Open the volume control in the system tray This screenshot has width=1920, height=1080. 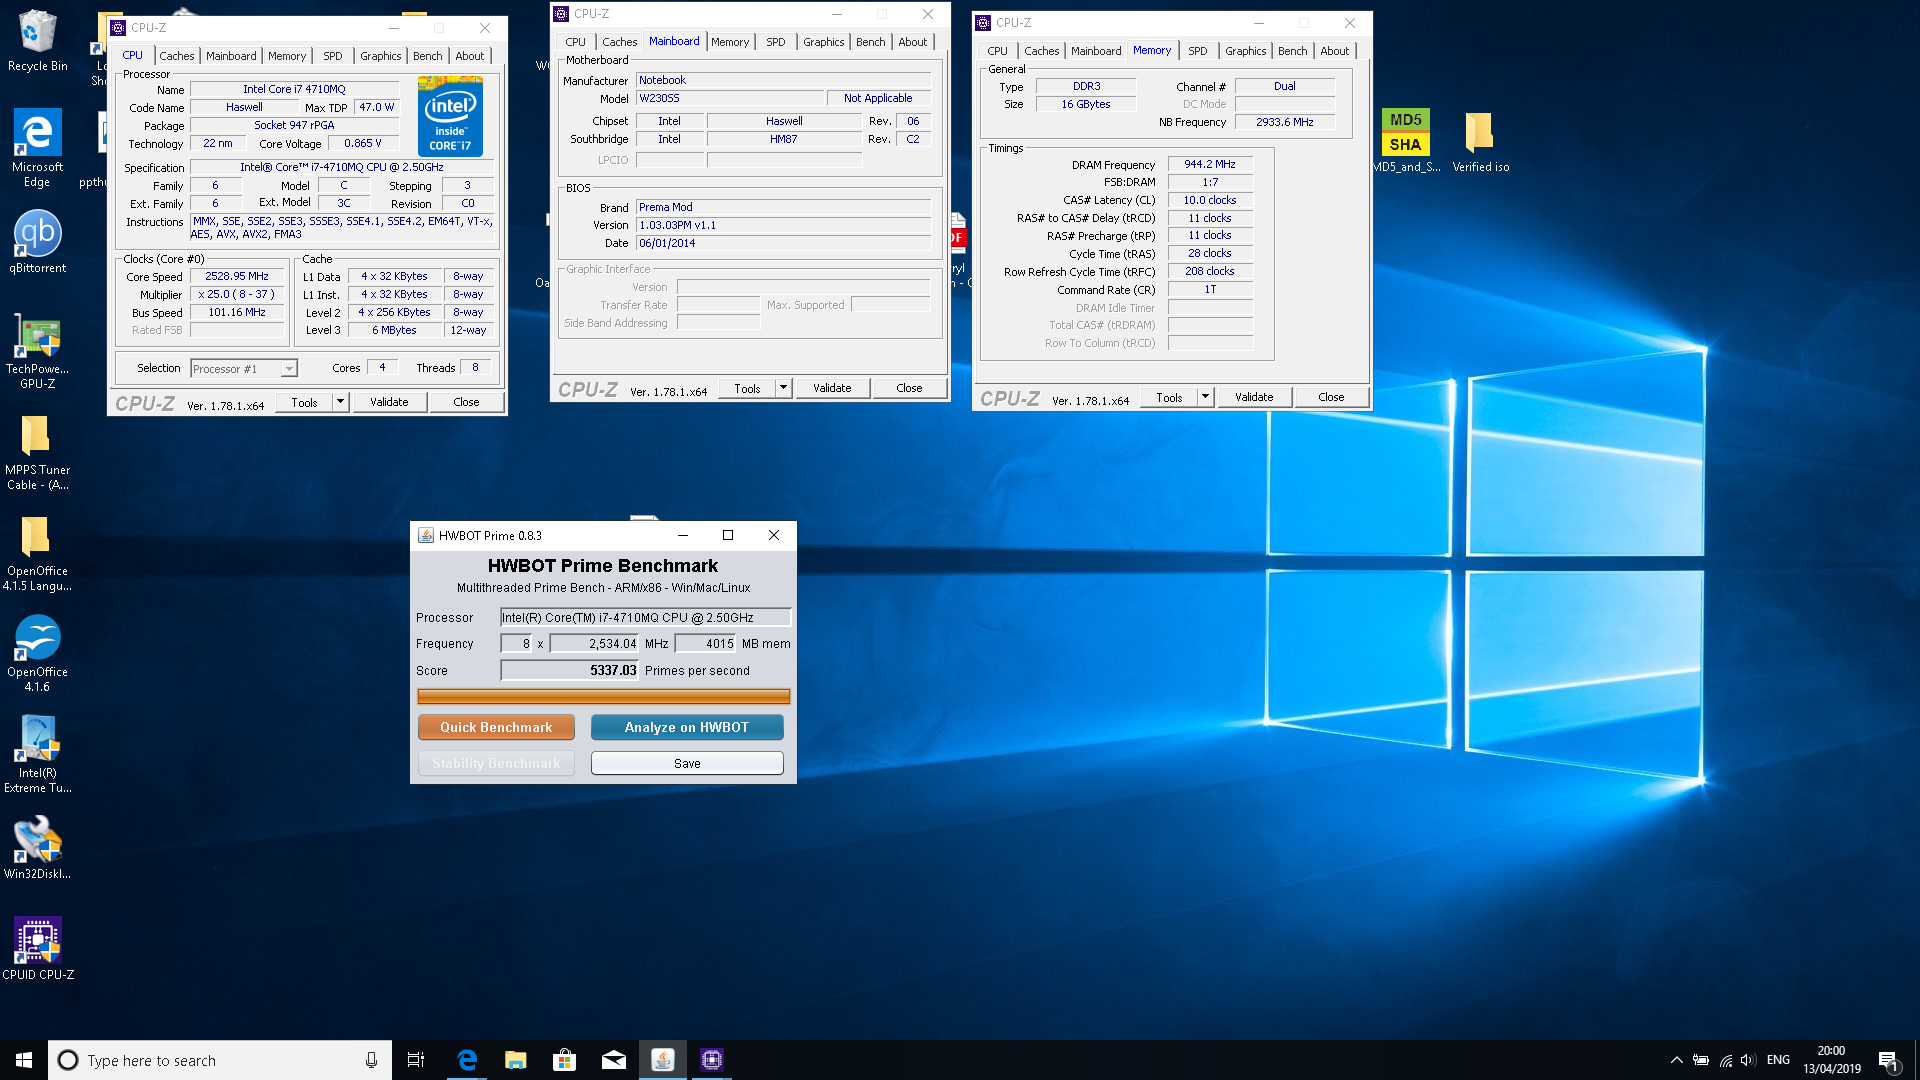click(1748, 1060)
